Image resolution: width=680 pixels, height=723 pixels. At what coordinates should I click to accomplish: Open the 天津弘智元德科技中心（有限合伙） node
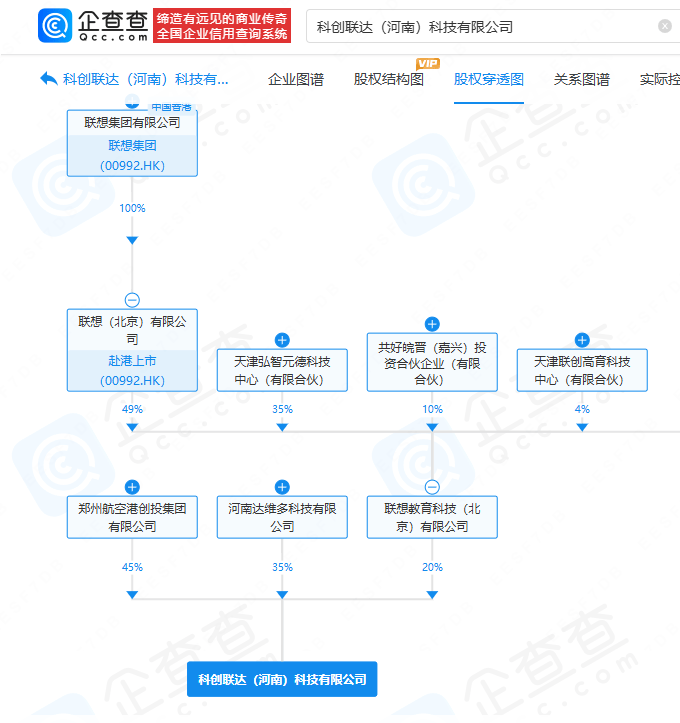tap(282, 370)
